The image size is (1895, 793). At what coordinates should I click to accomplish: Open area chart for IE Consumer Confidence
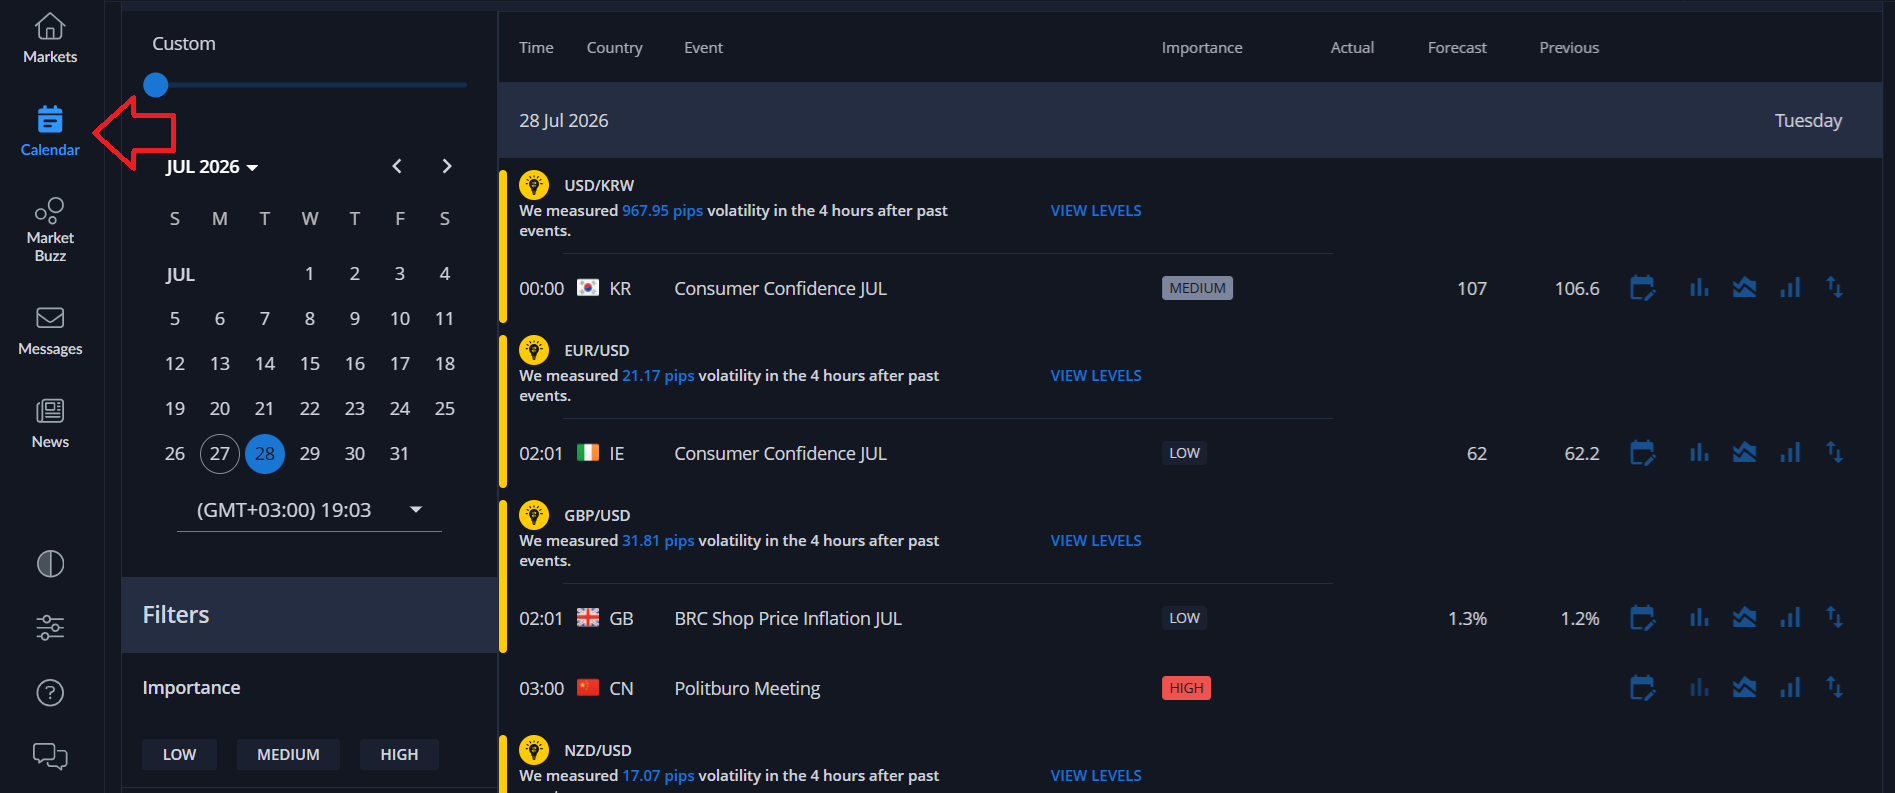click(x=1744, y=453)
